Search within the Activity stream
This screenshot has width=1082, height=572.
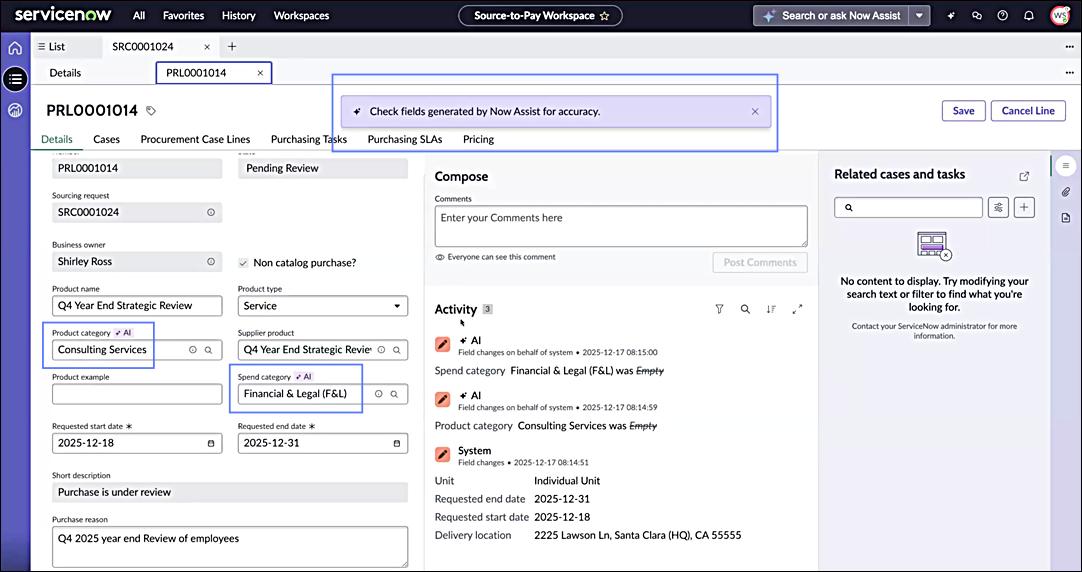tap(745, 309)
